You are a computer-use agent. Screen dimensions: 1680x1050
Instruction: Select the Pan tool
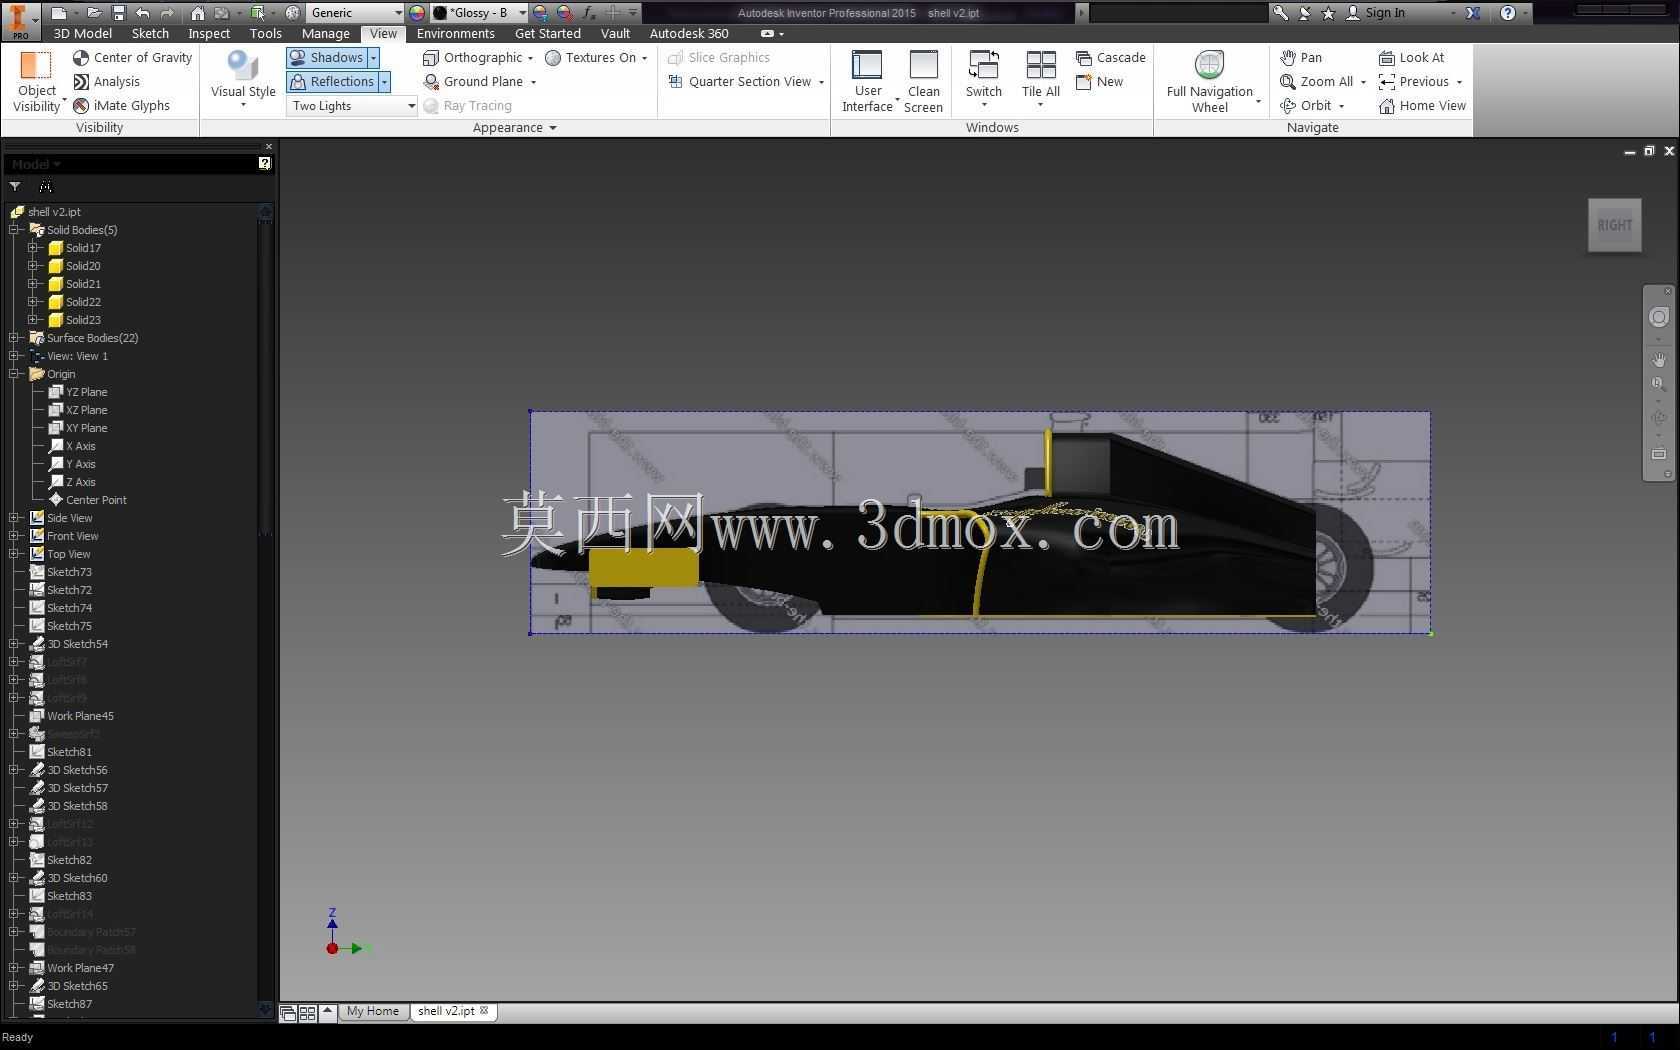tap(1301, 58)
